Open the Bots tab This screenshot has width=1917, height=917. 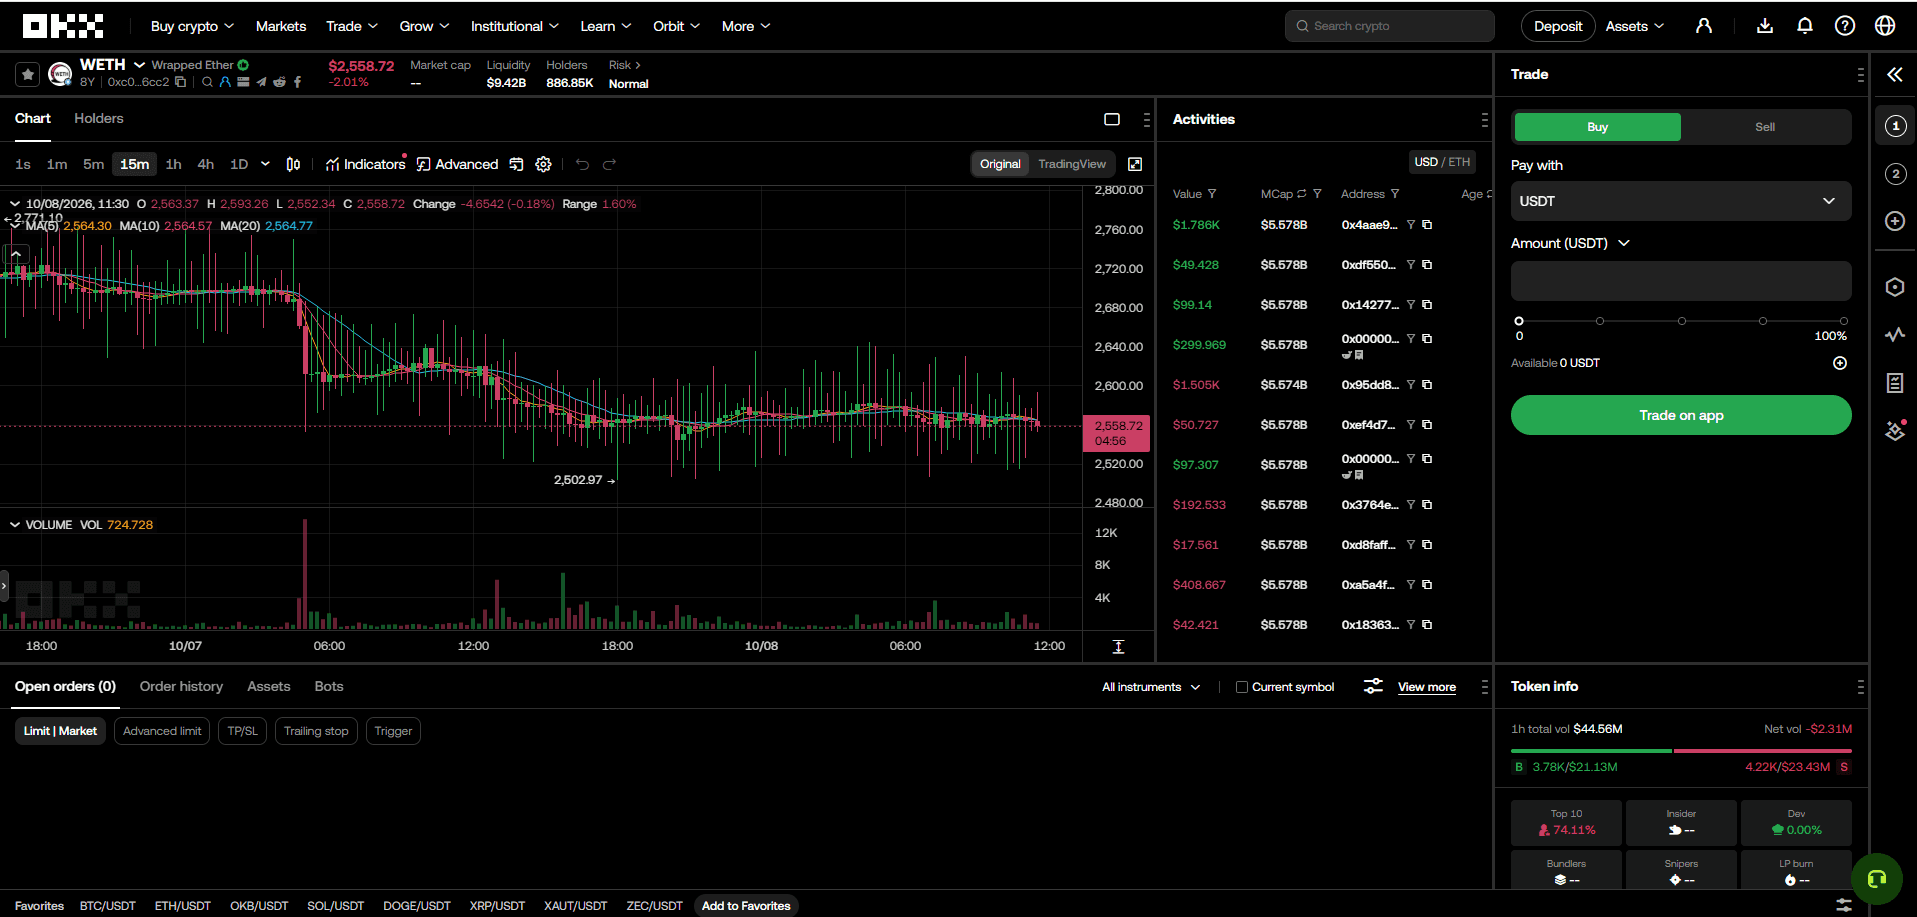(x=329, y=686)
